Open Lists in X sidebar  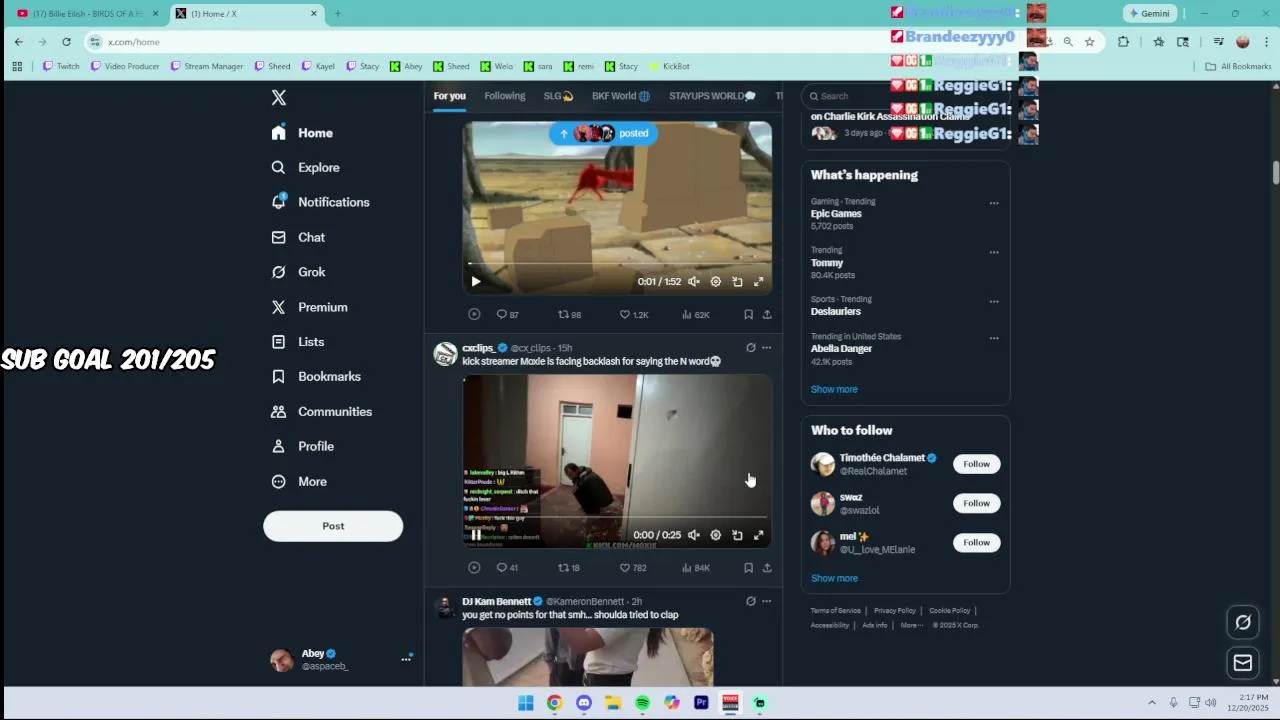coord(297,342)
